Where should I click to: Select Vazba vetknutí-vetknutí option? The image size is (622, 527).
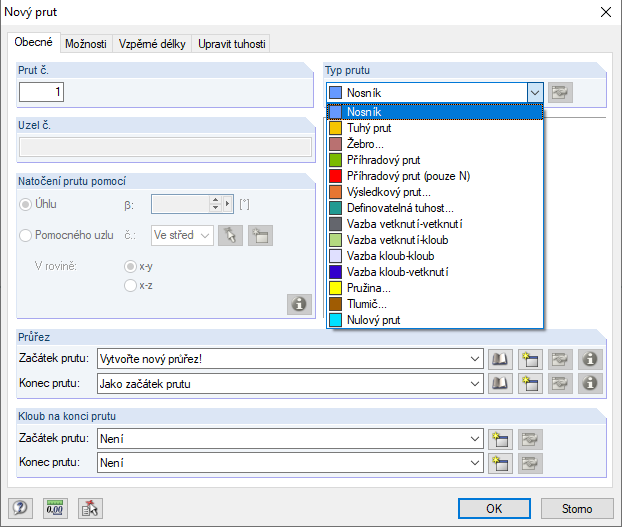tap(435, 224)
